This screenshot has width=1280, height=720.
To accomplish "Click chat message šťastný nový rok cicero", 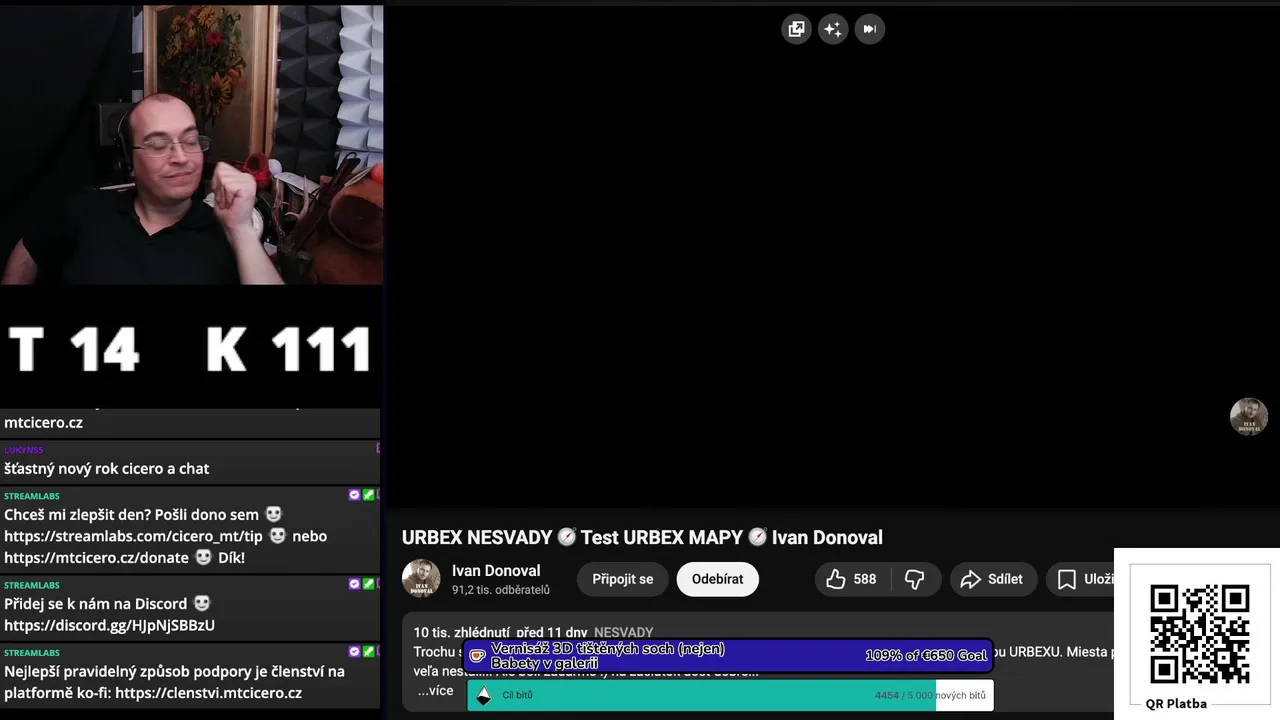I will point(107,468).
